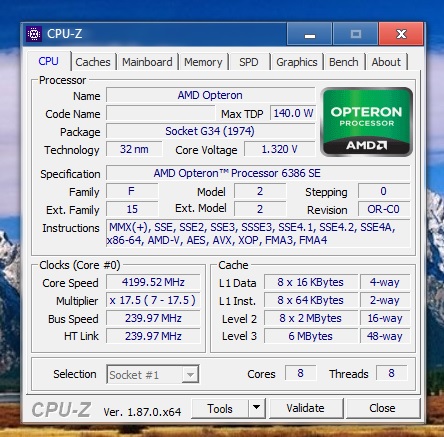Click the Tools button
The image size is (444, 437).
(x=220, y=408)
